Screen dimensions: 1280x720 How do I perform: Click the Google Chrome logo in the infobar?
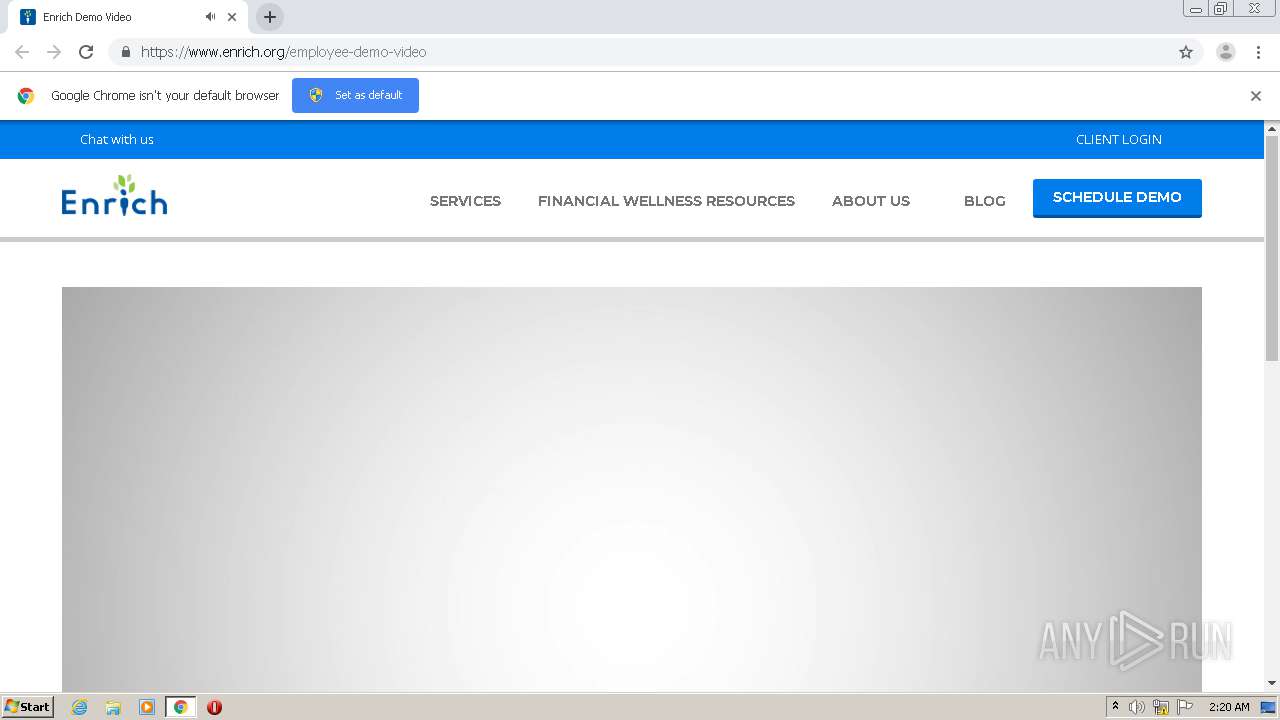(x=26, y=96)
